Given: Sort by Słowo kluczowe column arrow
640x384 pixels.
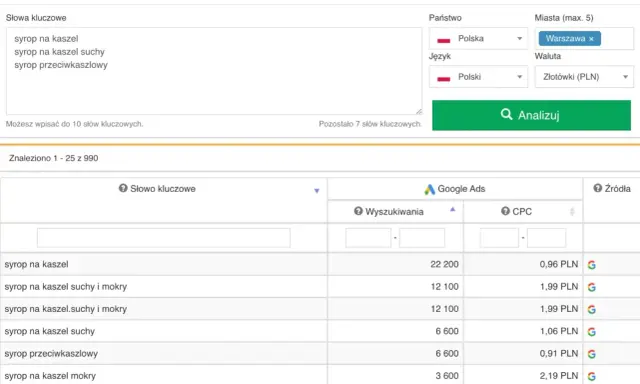Looking at the screenshot, I should pyautogui.click(x=317, y=191).
